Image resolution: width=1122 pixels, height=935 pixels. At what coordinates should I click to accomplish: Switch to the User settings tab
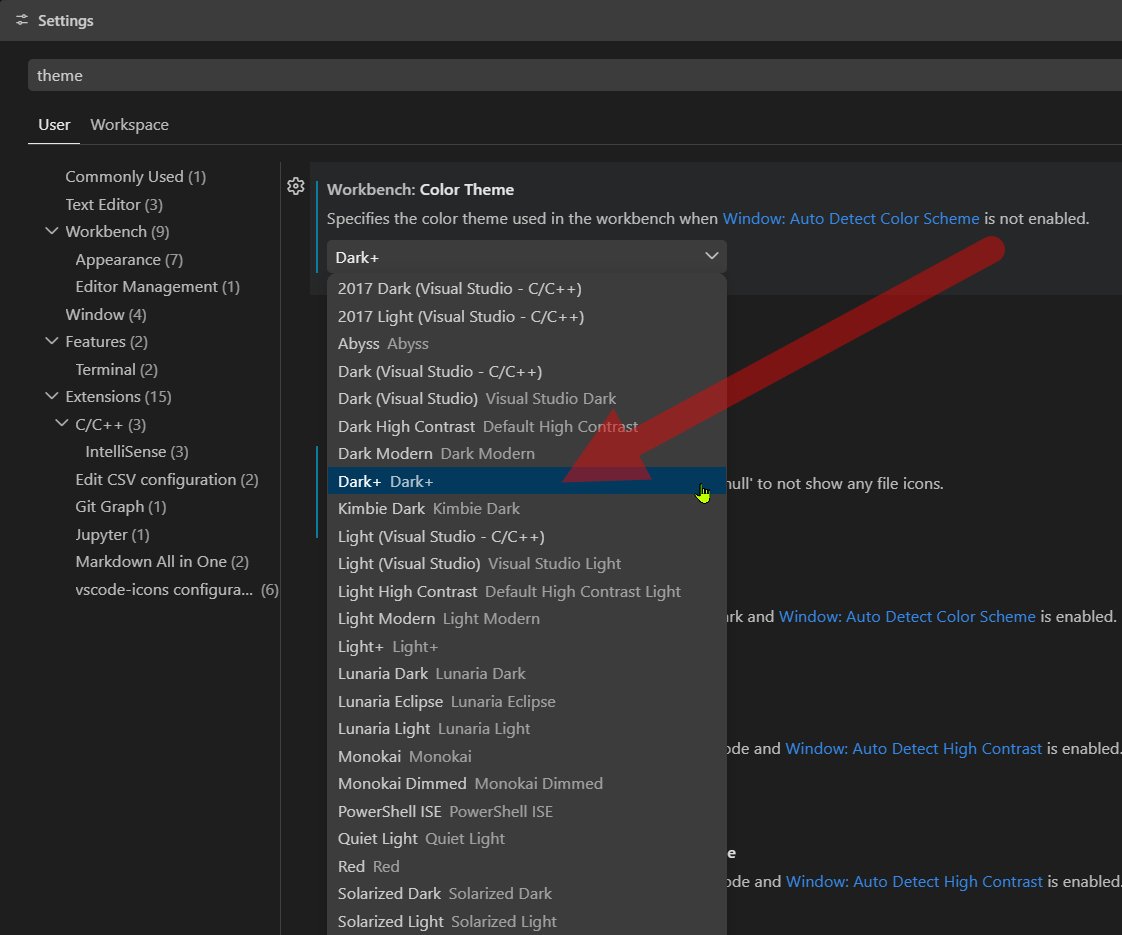[54, 124]
